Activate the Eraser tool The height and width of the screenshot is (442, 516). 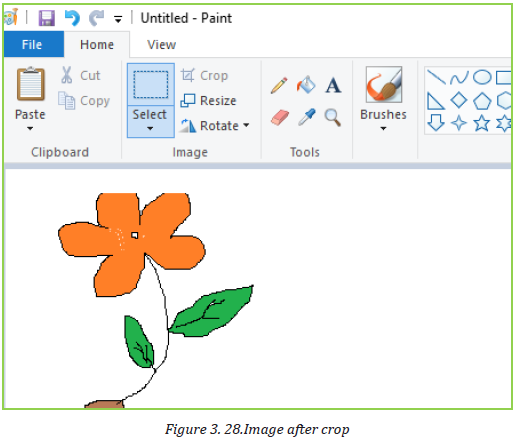coord(280,118)
